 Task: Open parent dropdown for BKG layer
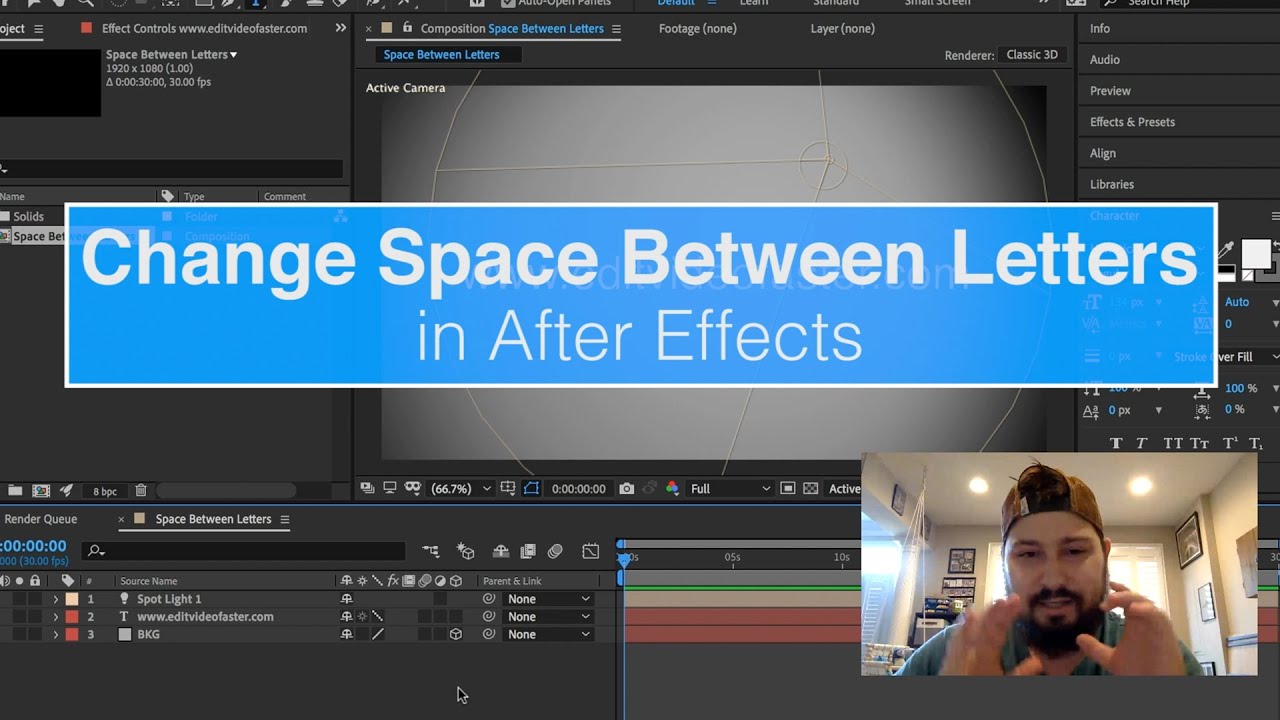(x=548, y=634)
